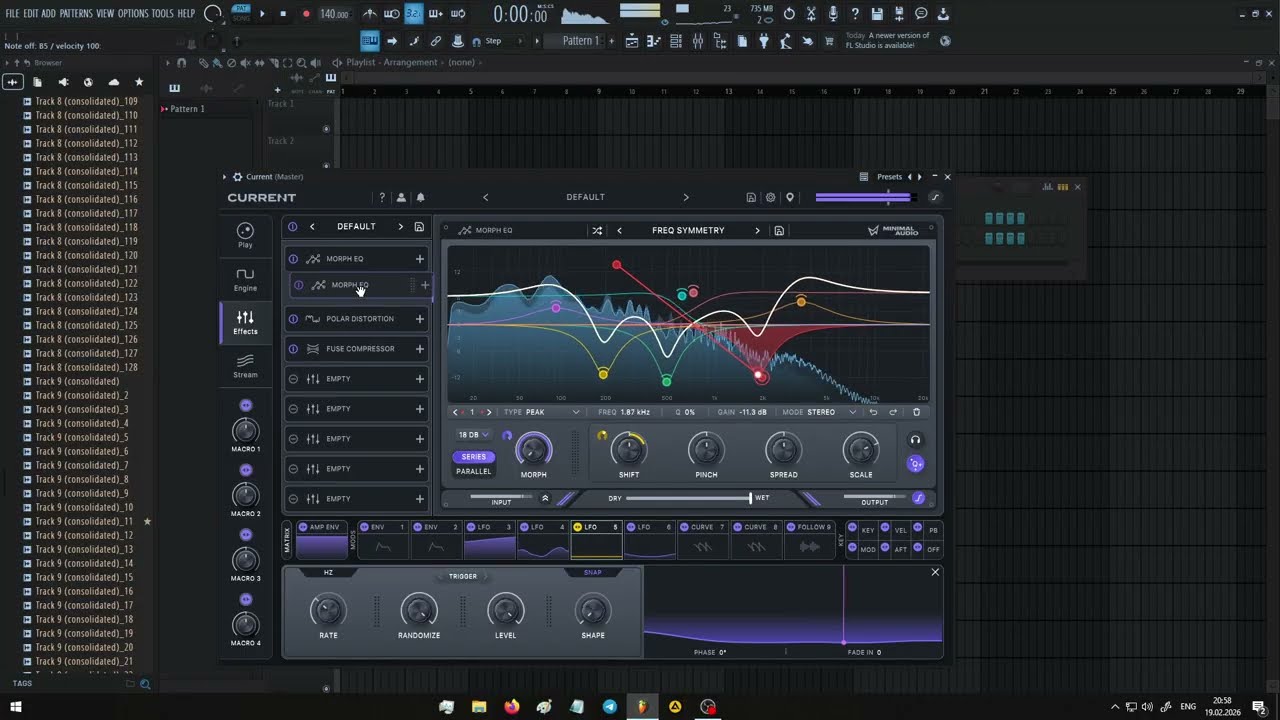Open the Matrix button in mods row
The image size is (1280, 720).
(x=288, y=540)
